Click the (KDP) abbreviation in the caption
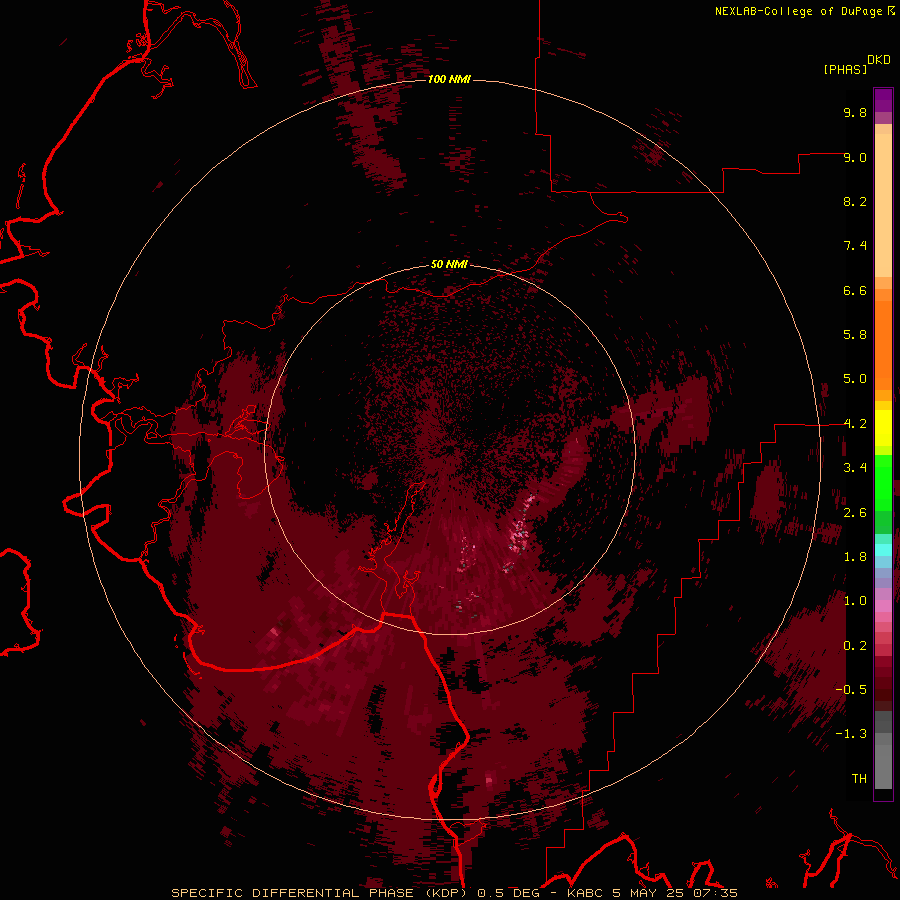Image resolution: width=900 pixels, height=900 pixels. pos(446,893)
